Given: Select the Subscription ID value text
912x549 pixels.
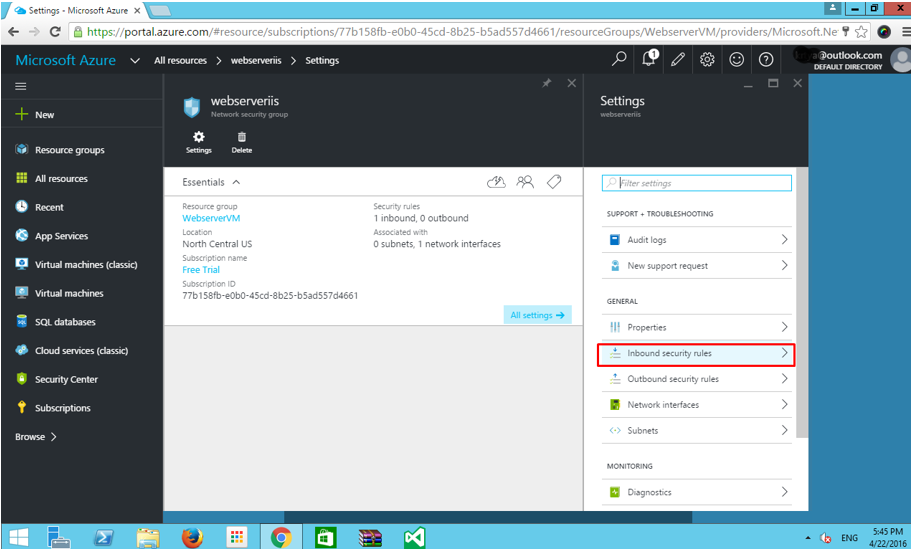Looking at the screenshot, I should click(270, 295).
